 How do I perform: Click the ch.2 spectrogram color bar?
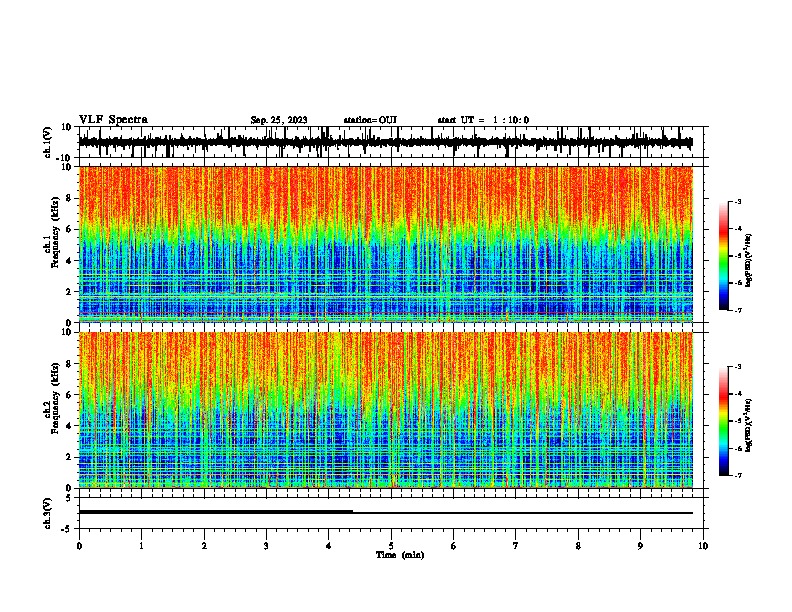point(724,421)
